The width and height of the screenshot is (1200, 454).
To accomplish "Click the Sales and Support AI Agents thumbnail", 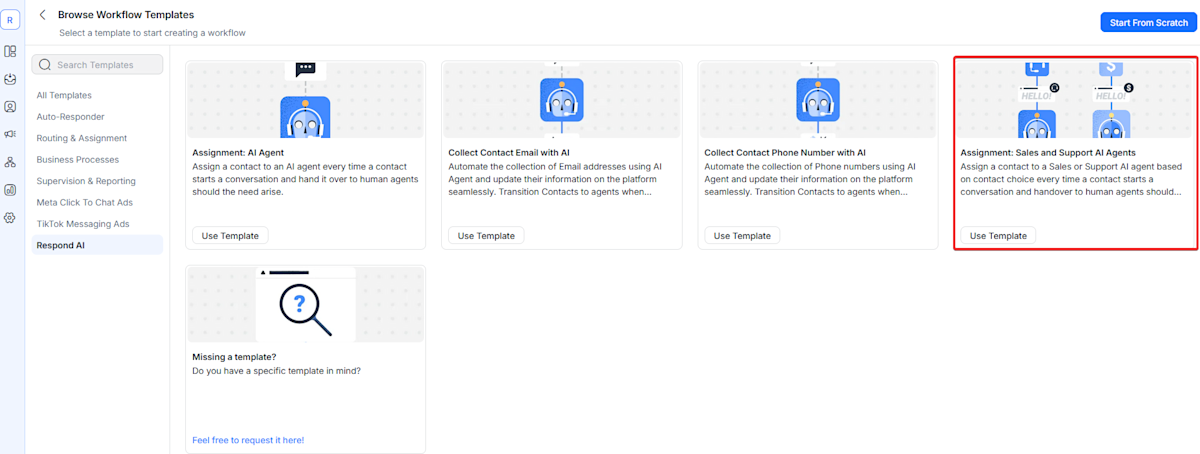I will pos(1076,100).
